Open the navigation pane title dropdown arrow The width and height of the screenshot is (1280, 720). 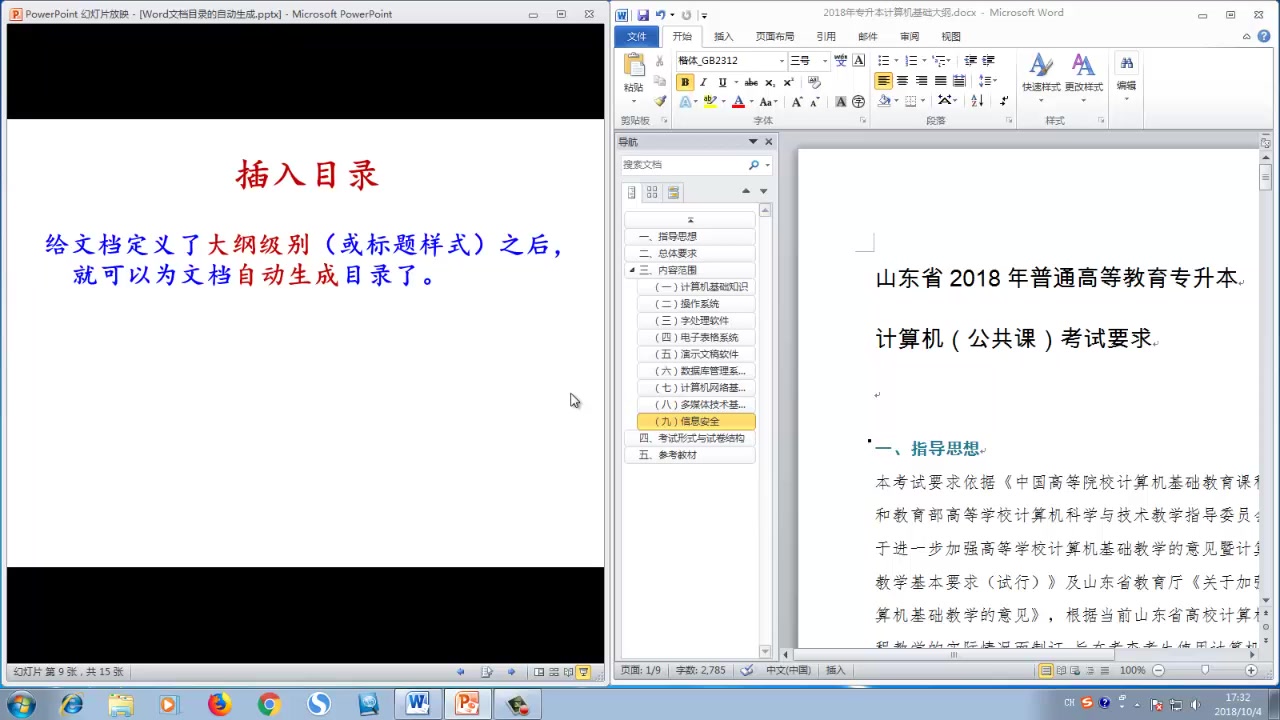753,142
